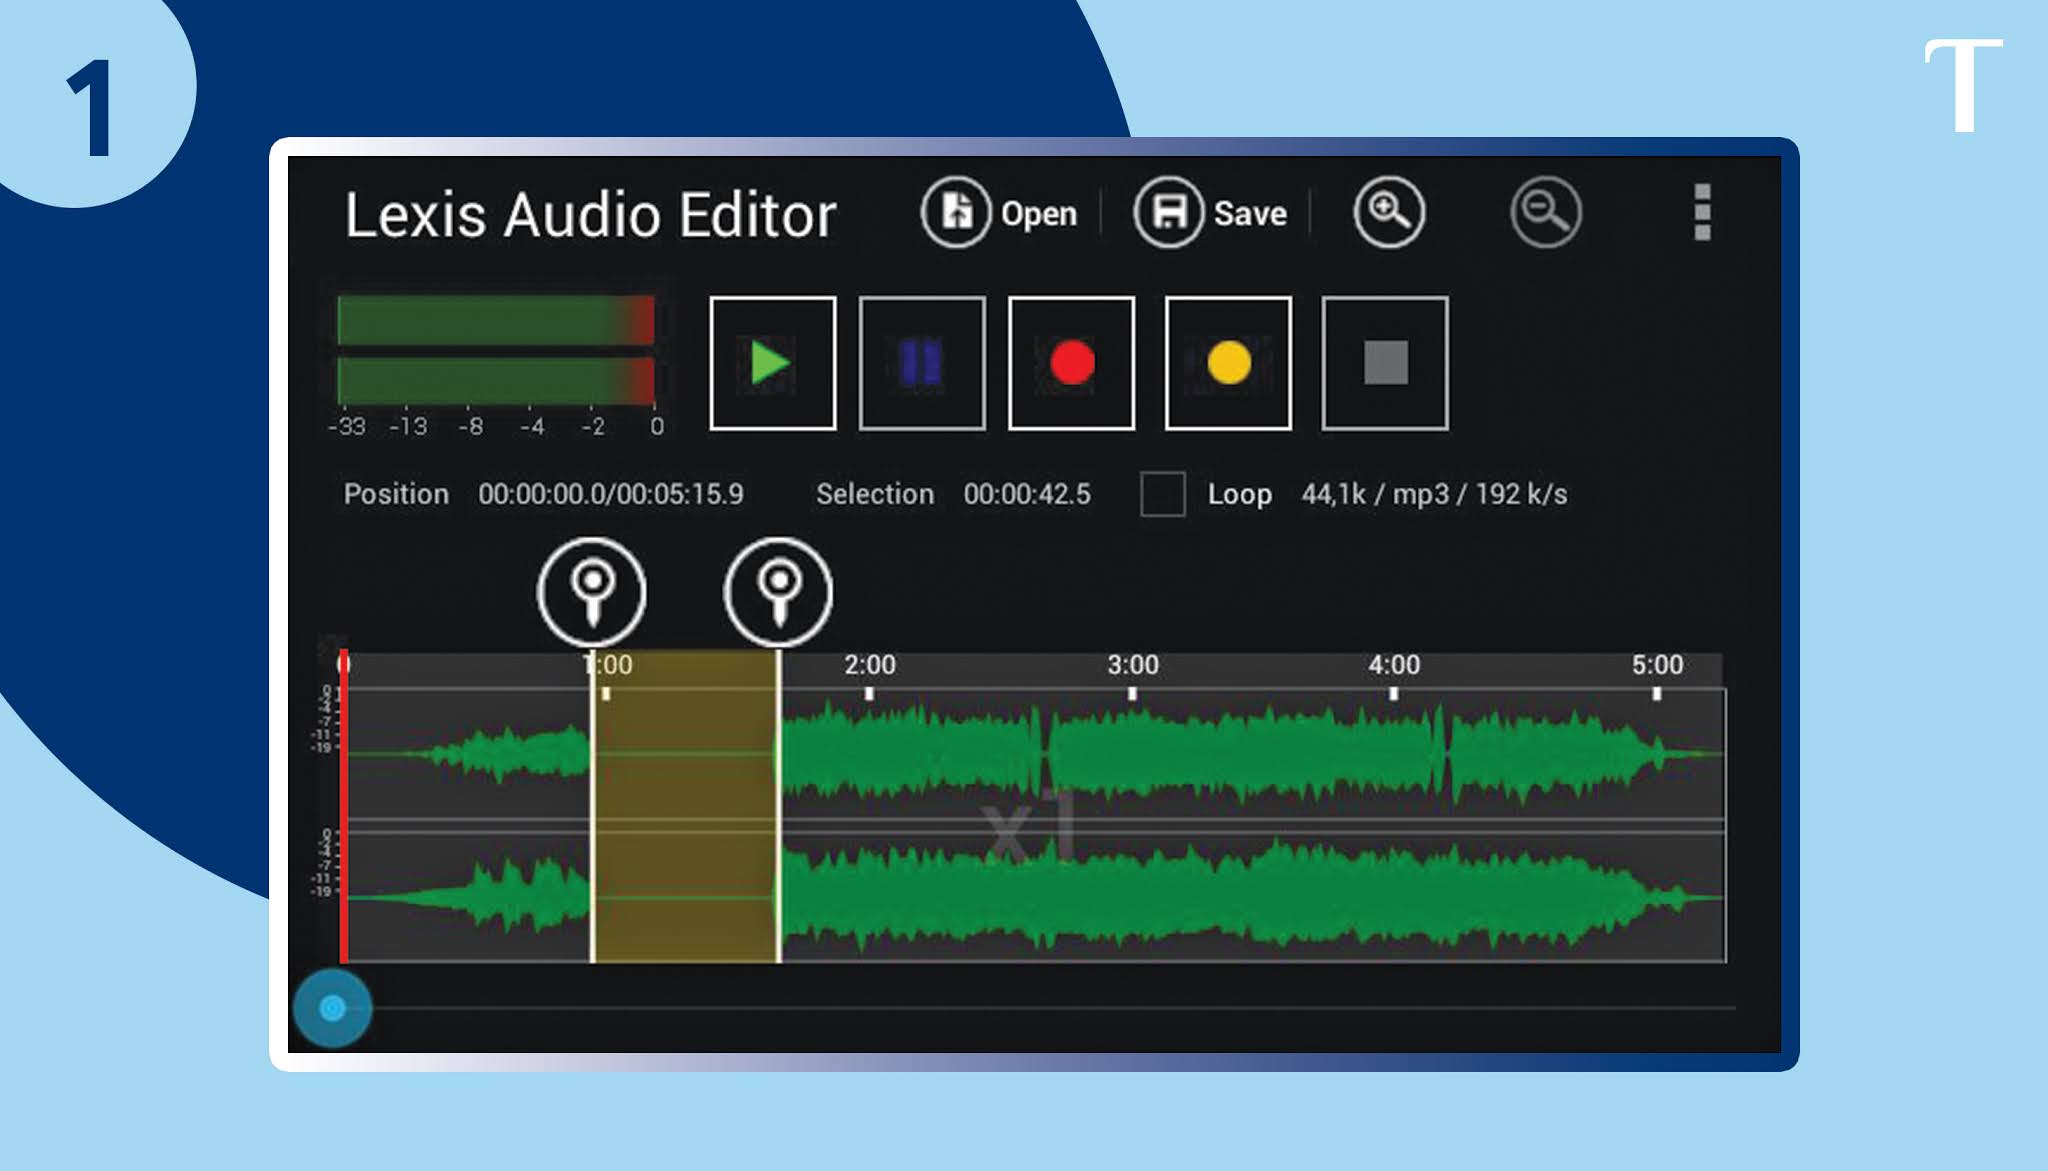Zoom in on the waveform
The height and width of the screenshot is (1171, 2048).
click(1389, 212)
